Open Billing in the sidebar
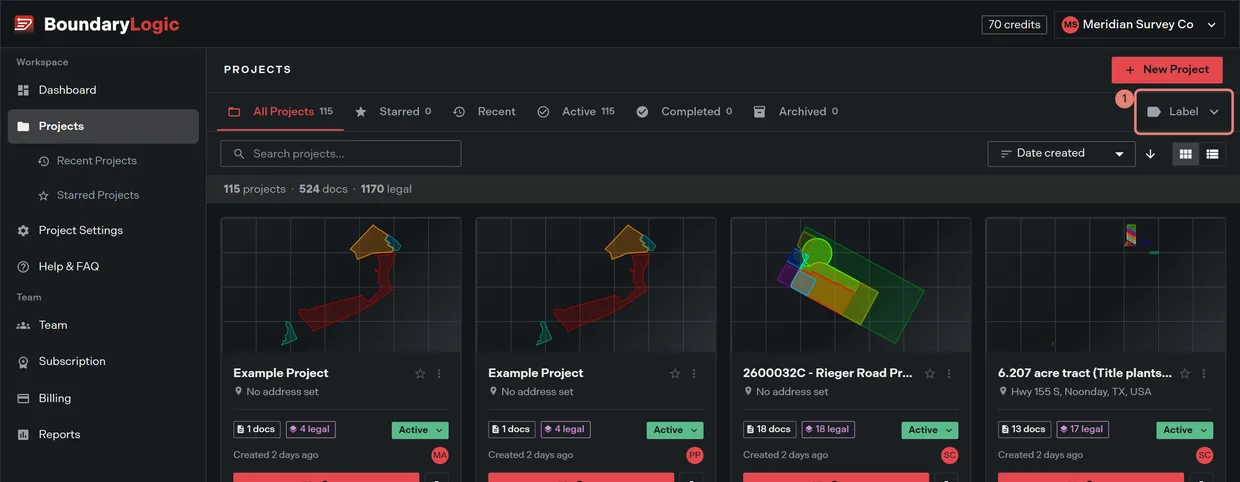The height and width of the screenshot is (482, 1240). pos(103,398)
